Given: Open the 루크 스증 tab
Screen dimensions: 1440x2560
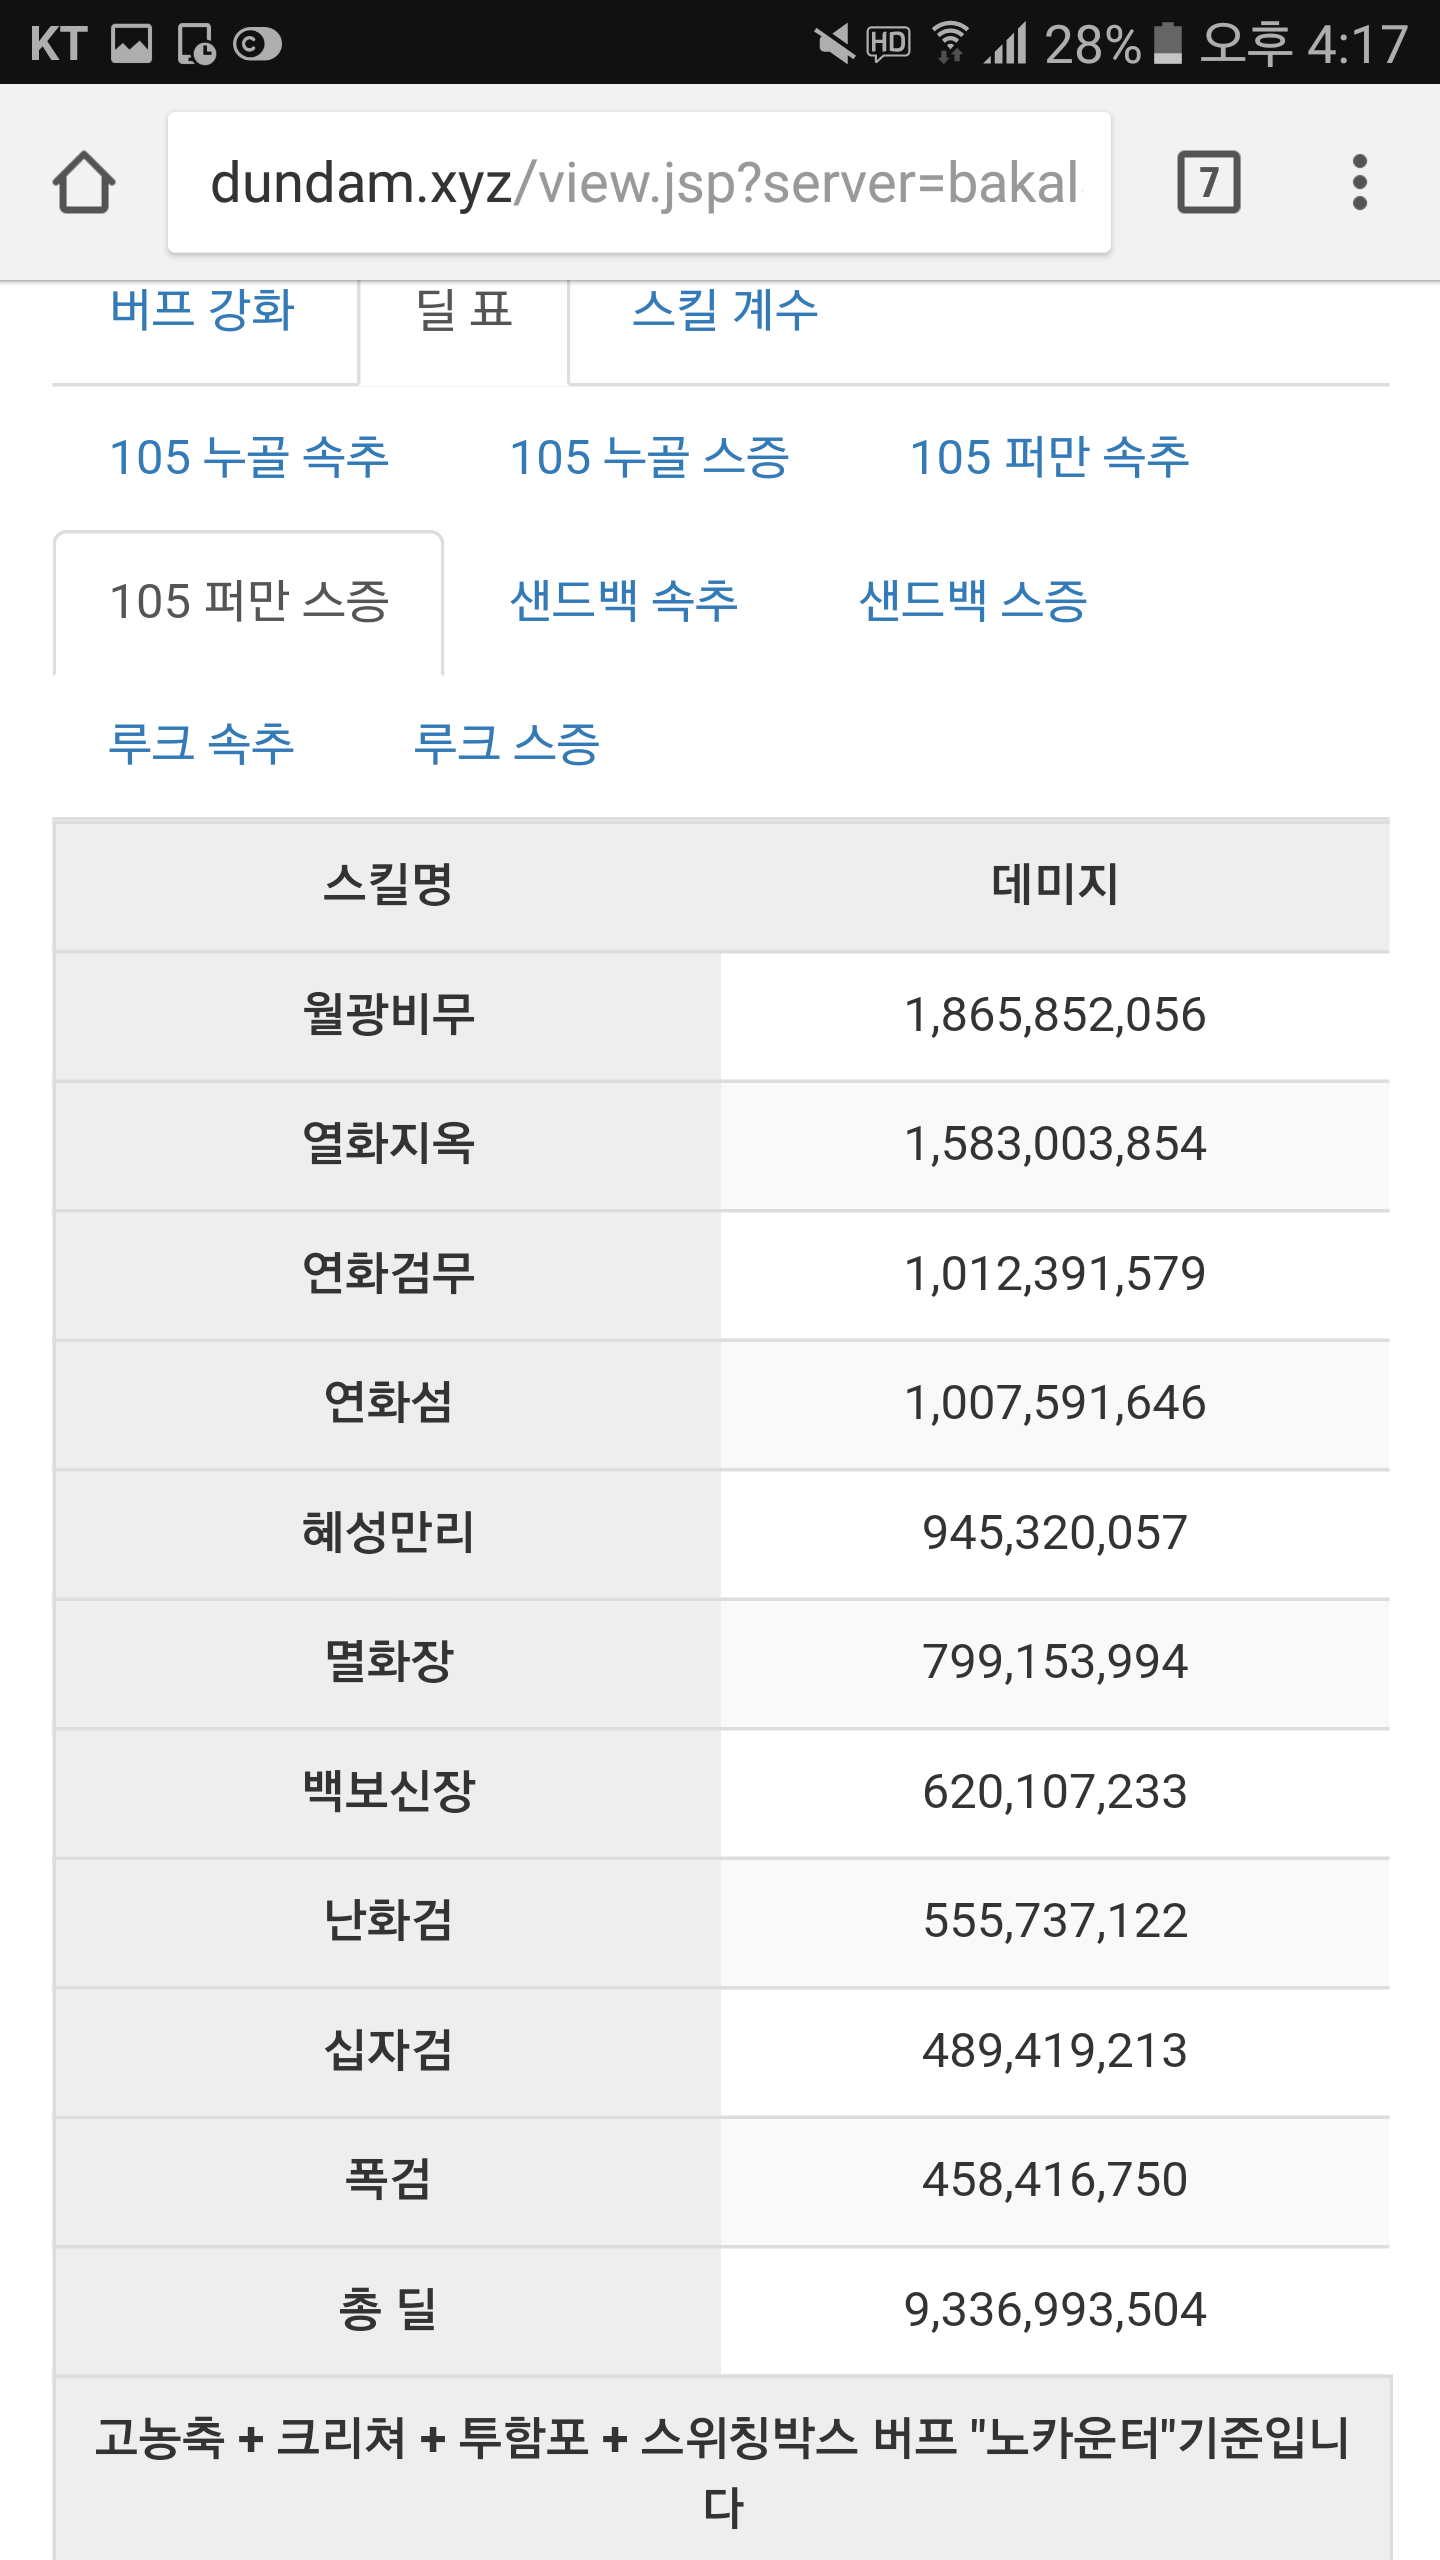Looking at the screenshot, I should [x=506, y=745].
